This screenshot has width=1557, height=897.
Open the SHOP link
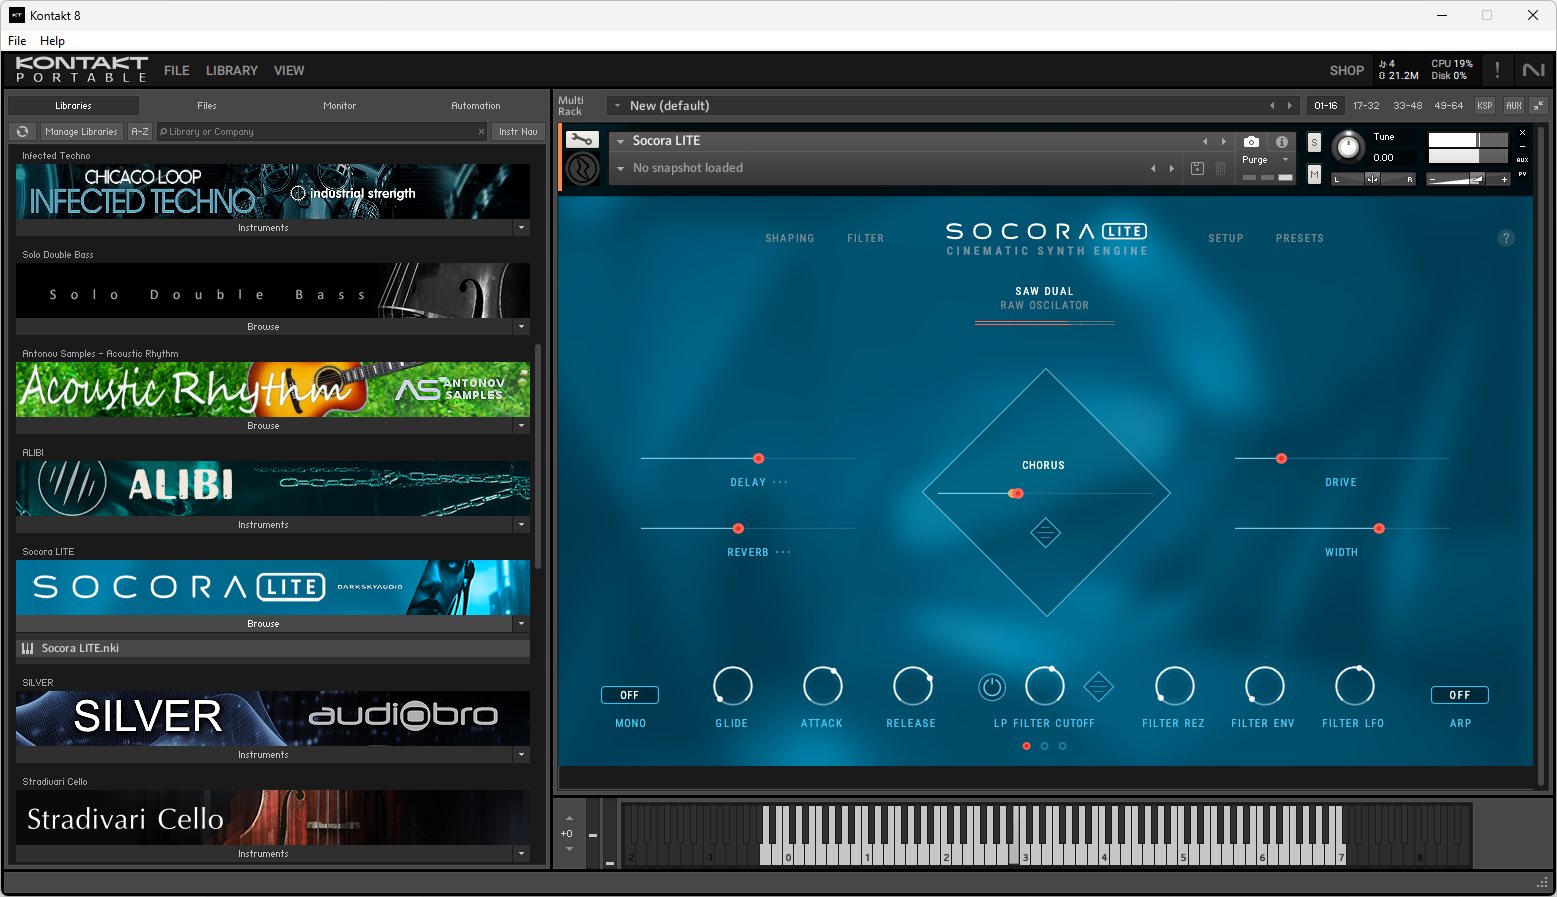(1347, 71)
